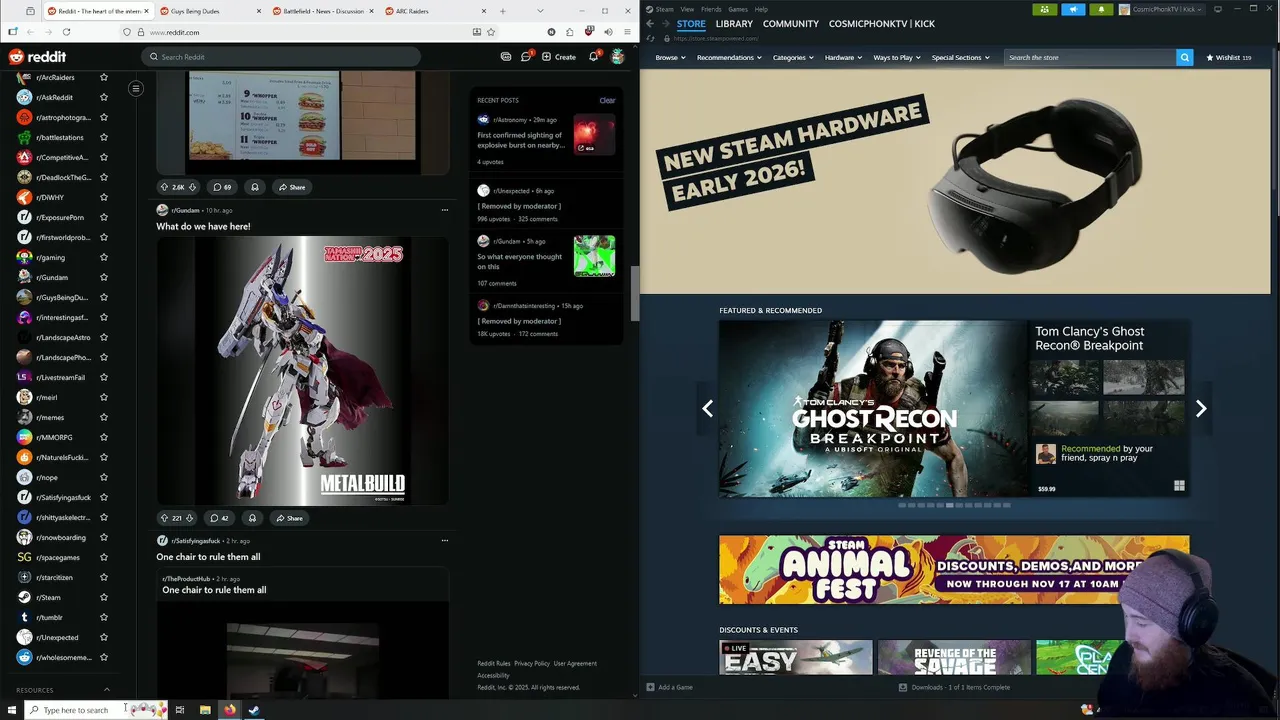Open File Explorer from taskbar
Image resolution: width=1280 pixels, height=720 pixels.
pos(205,710)
